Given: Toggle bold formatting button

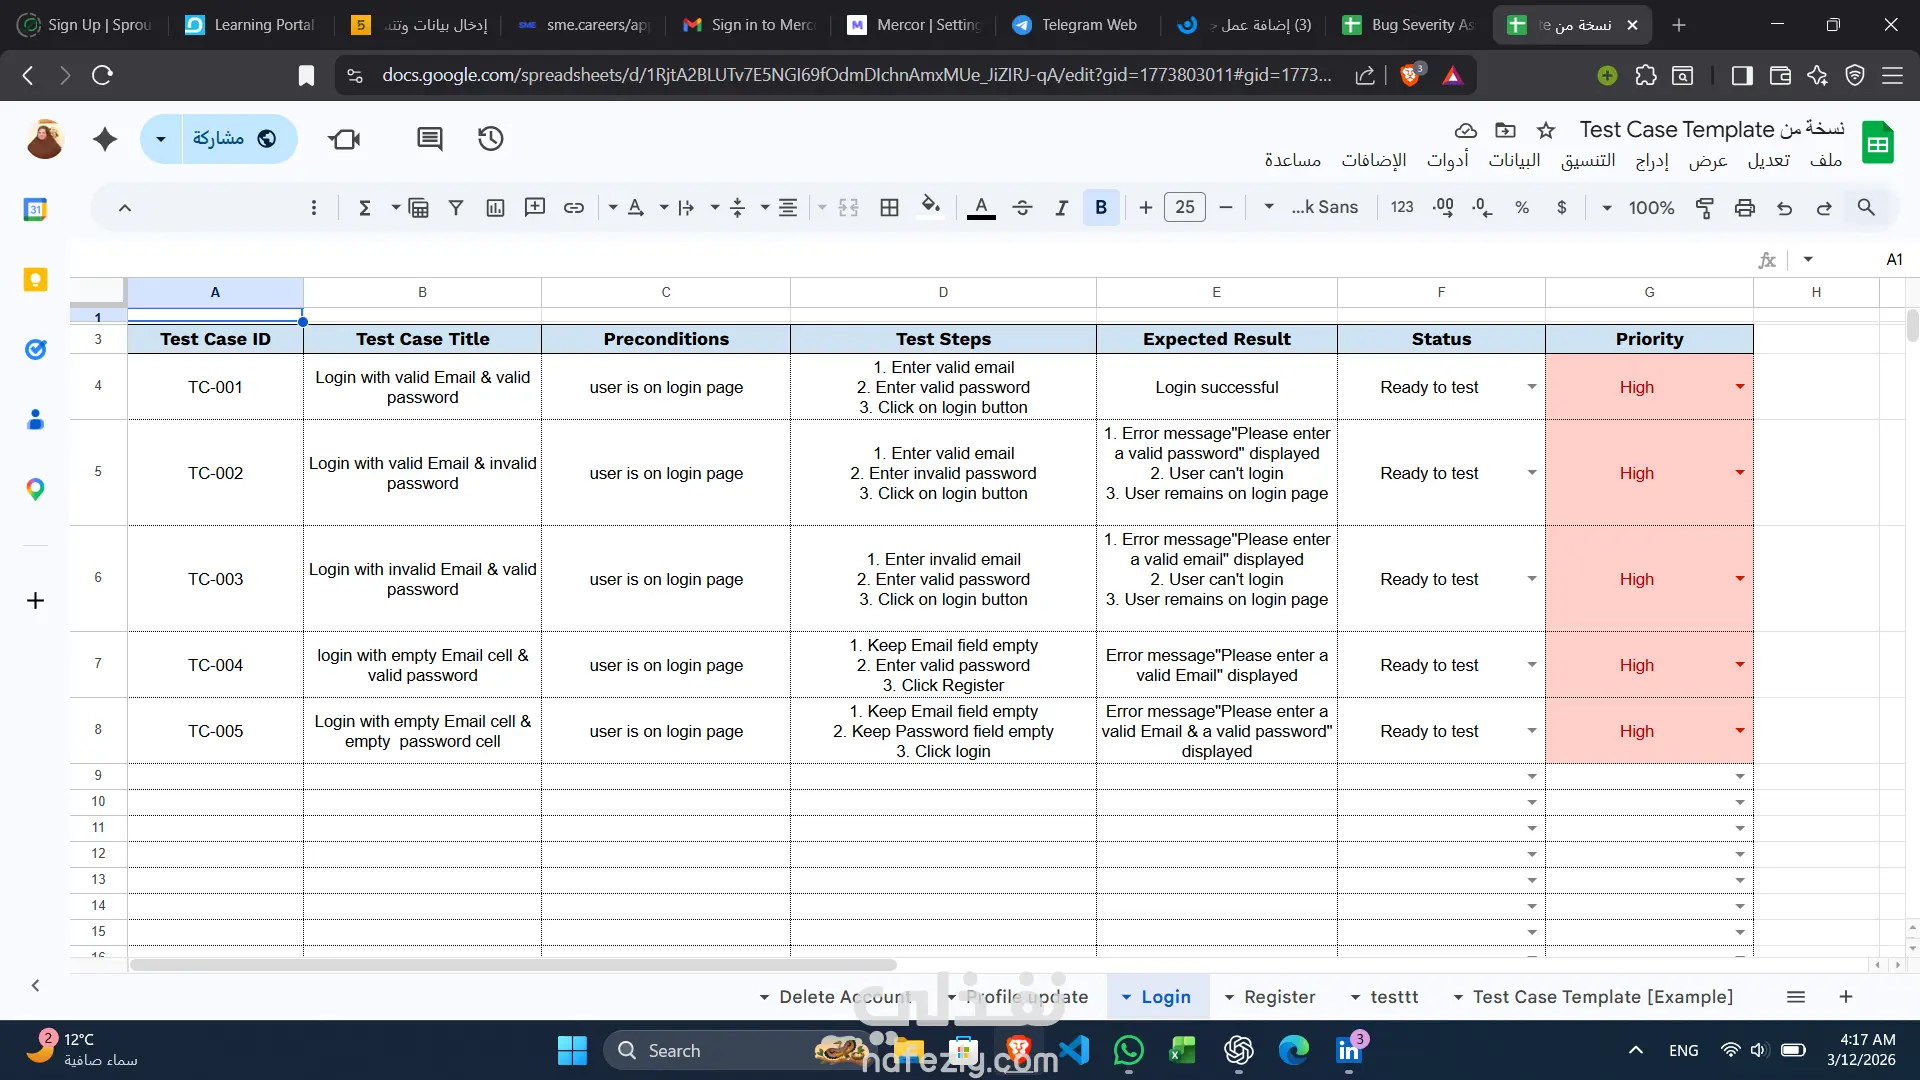Looking at the screenshot, I should [1101, 207].
